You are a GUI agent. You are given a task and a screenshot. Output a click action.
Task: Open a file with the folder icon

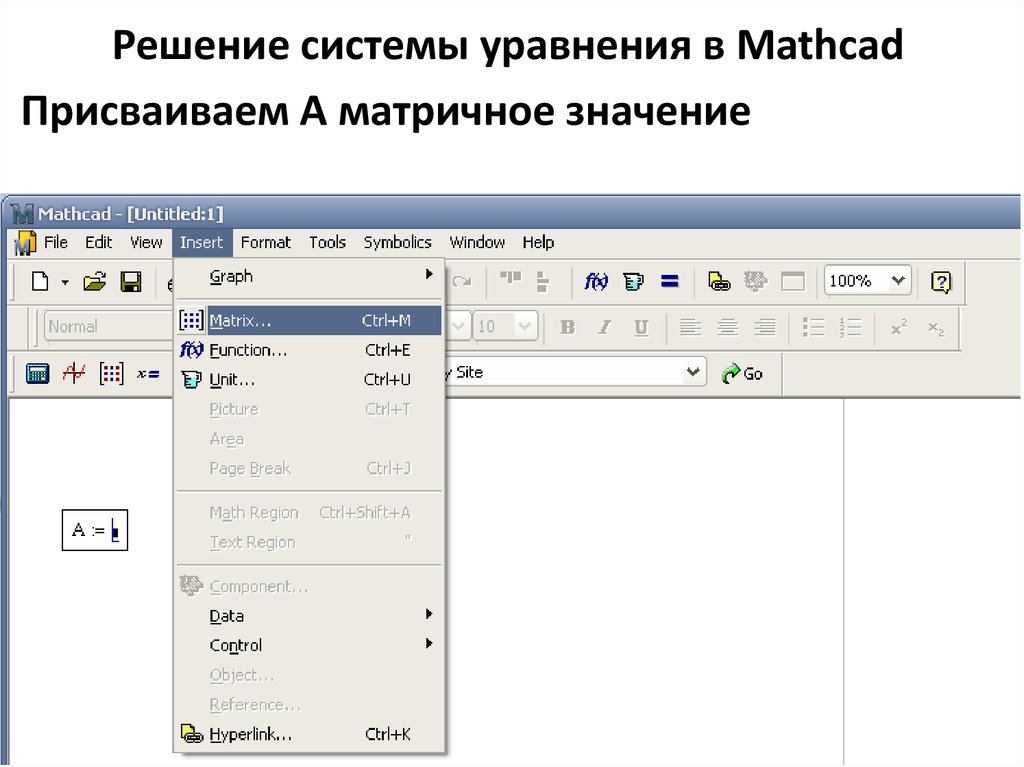94,282
